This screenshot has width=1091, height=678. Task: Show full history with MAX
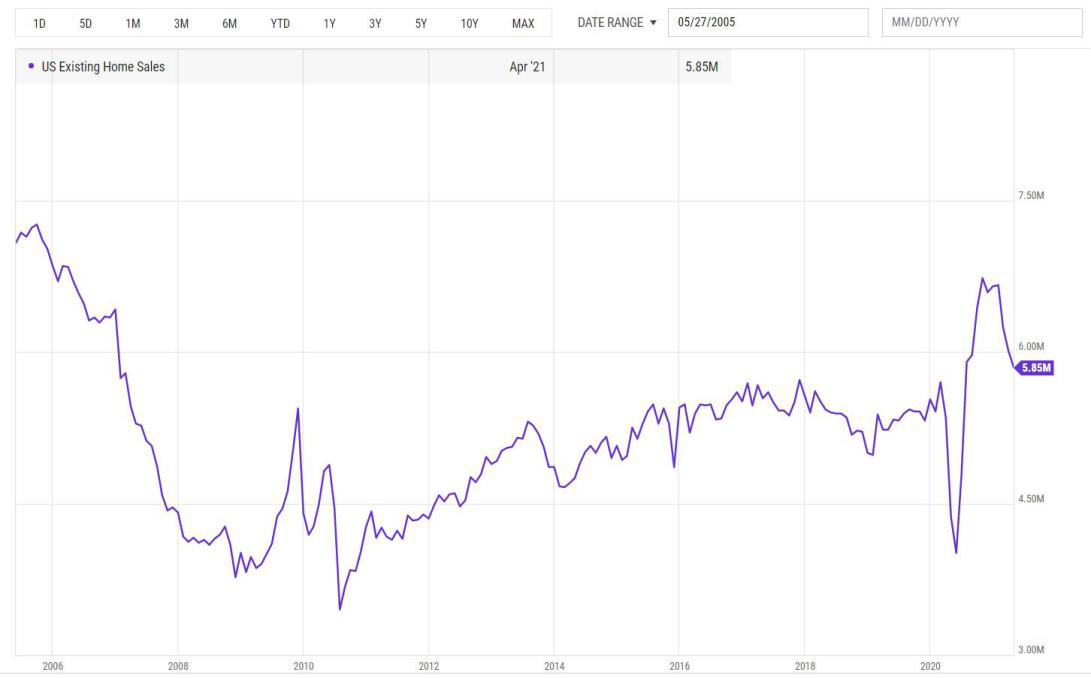point(523,24)
